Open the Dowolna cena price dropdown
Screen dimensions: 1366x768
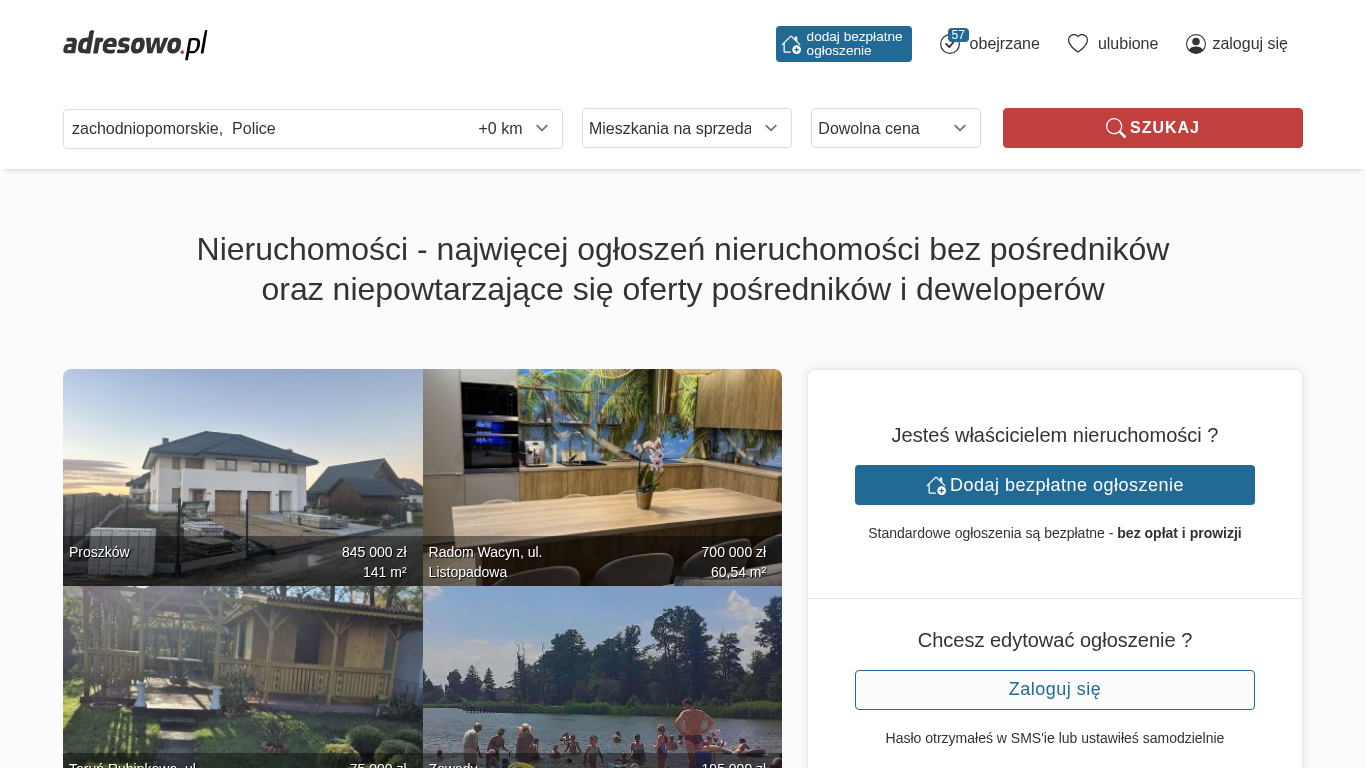(895, 128)
